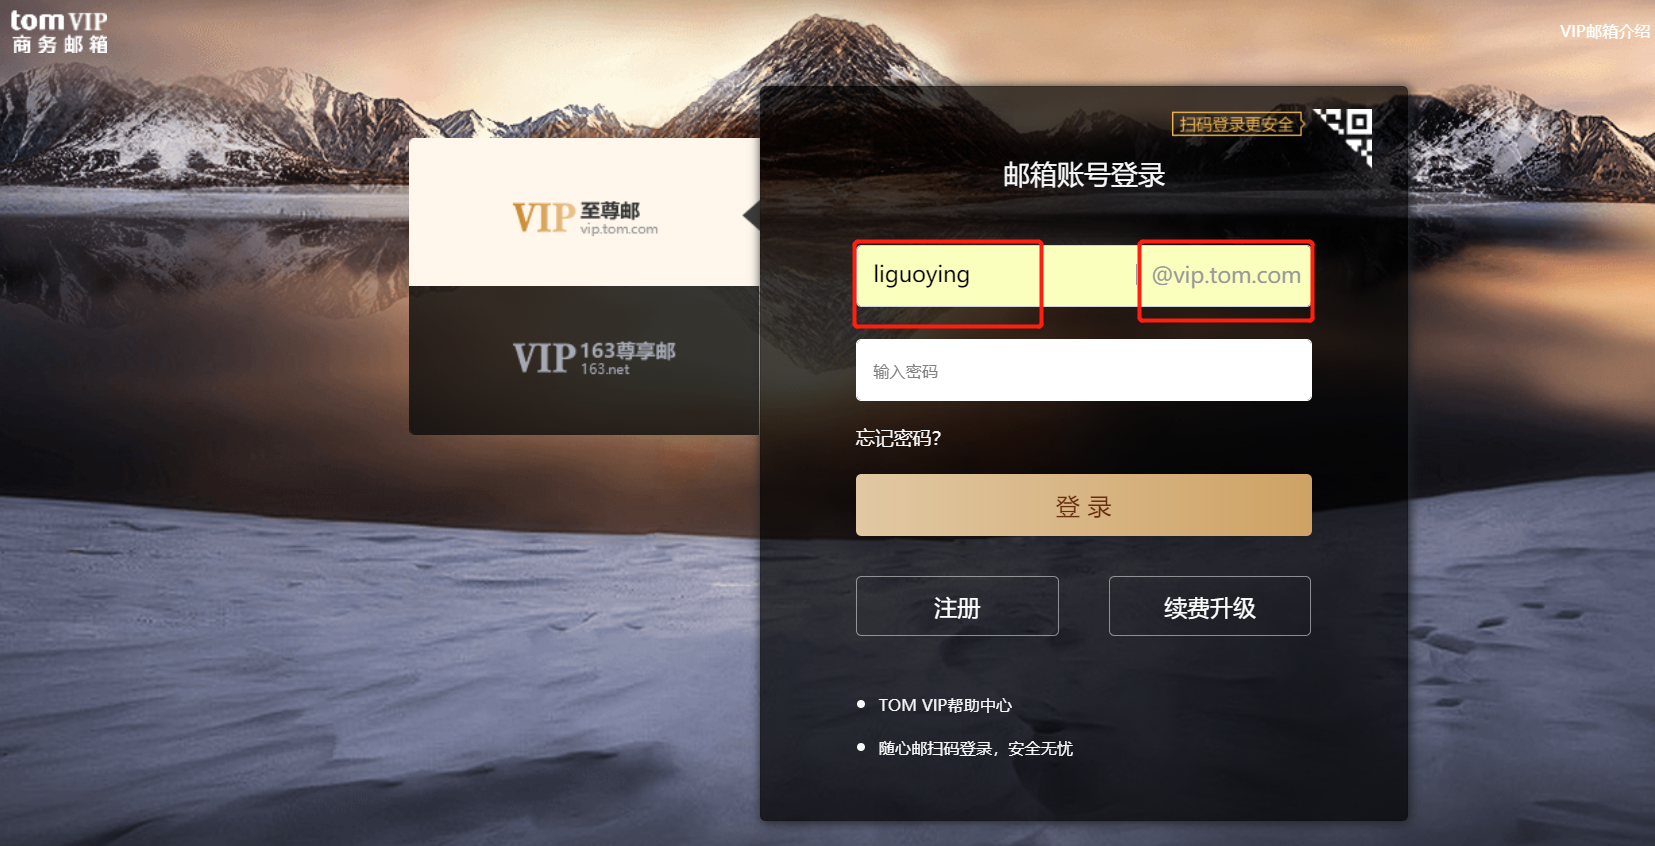Click the 邮箱账号登录 heading

(1084, 175)
